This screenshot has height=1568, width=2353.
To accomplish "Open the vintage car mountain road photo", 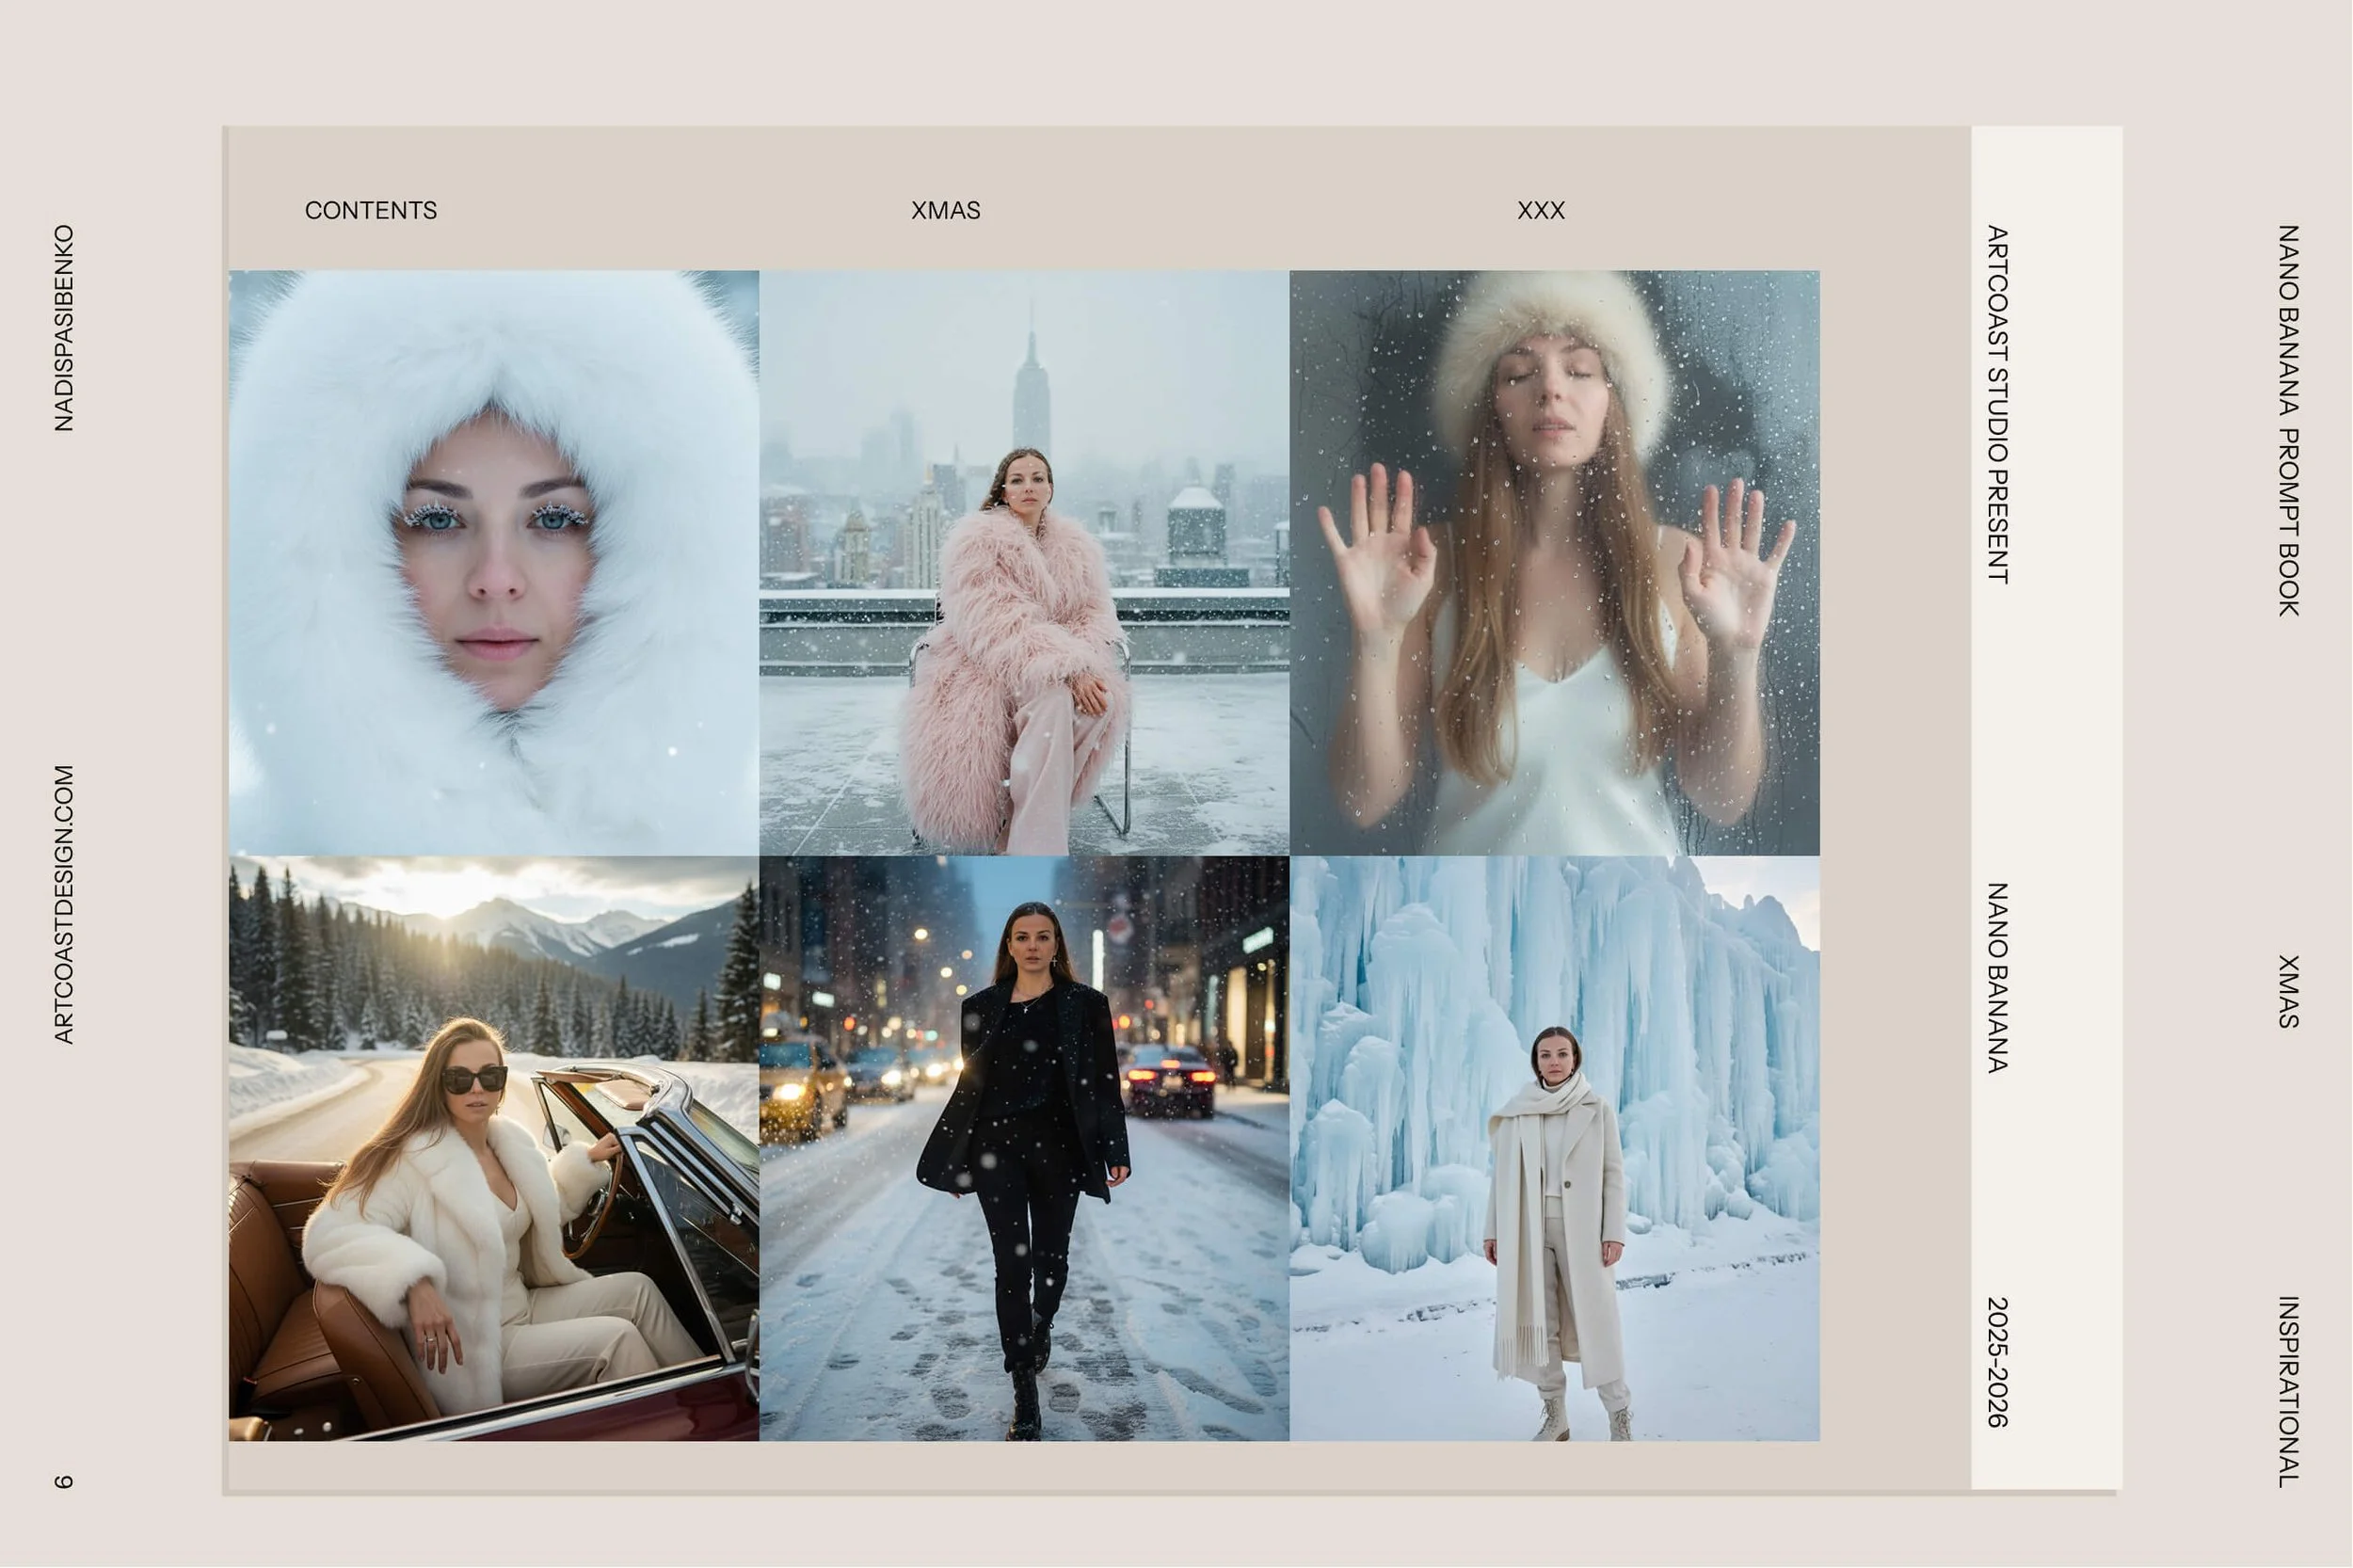I will (495, 1150).
